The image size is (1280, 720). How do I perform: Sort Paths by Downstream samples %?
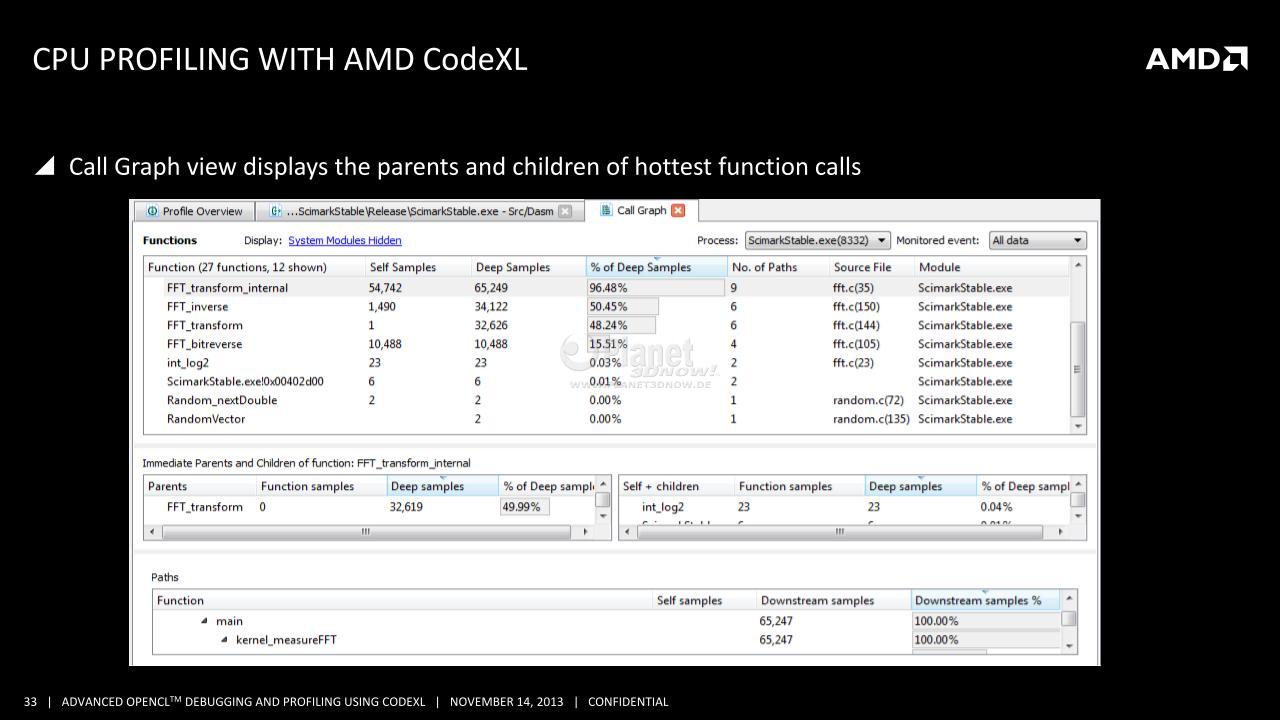pyautogui.click(x=985, y=601)
